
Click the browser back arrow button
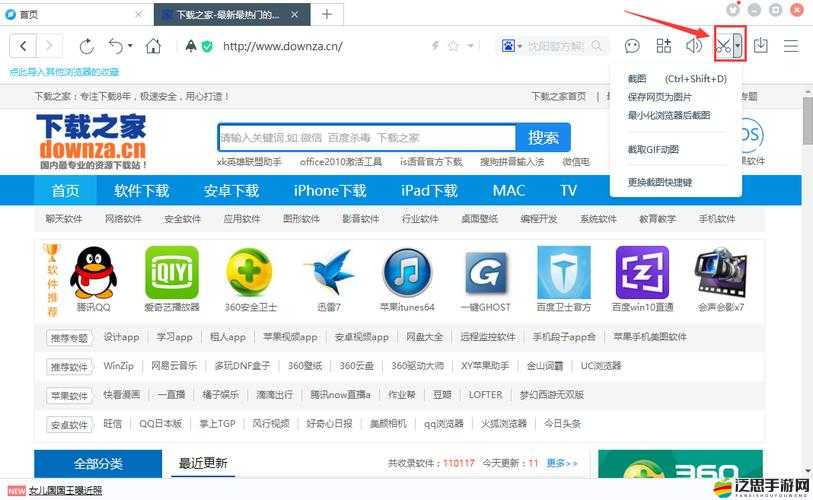(x=23, y=46)
